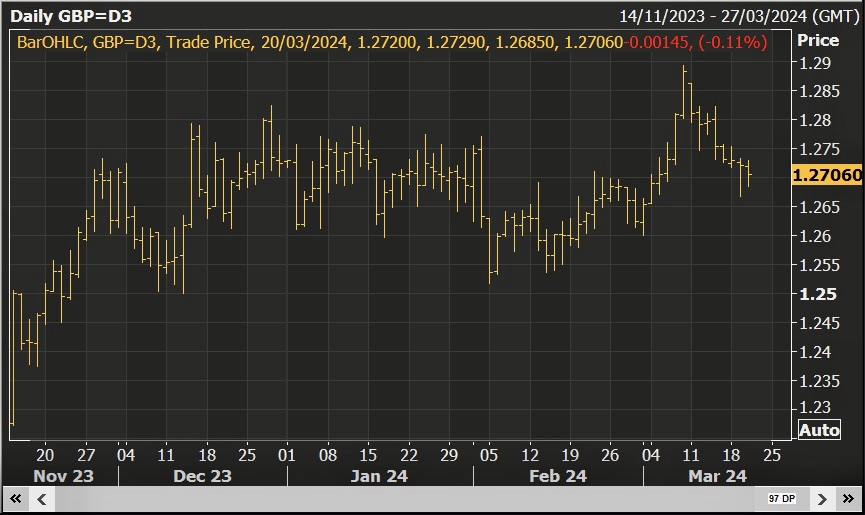Viewport: 865px width, 515px height.
Task: Select the Dec 23 month label
Action: coord(202,476)
